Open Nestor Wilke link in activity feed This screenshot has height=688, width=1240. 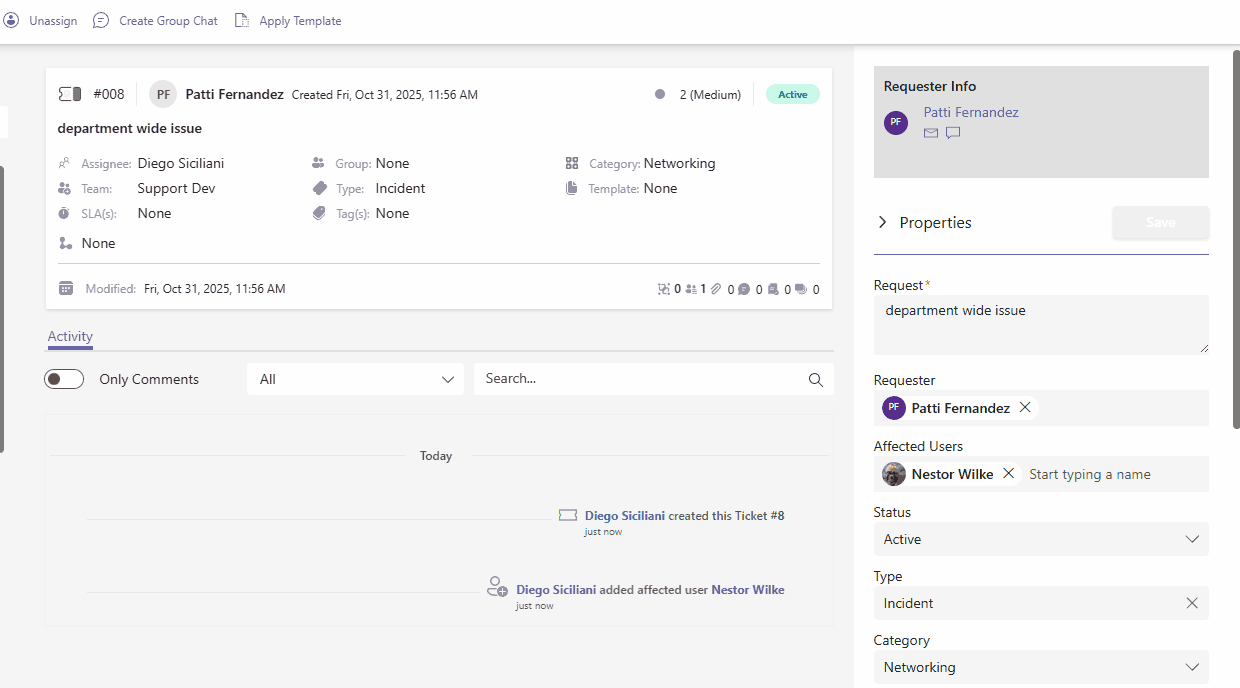point(747,590)
